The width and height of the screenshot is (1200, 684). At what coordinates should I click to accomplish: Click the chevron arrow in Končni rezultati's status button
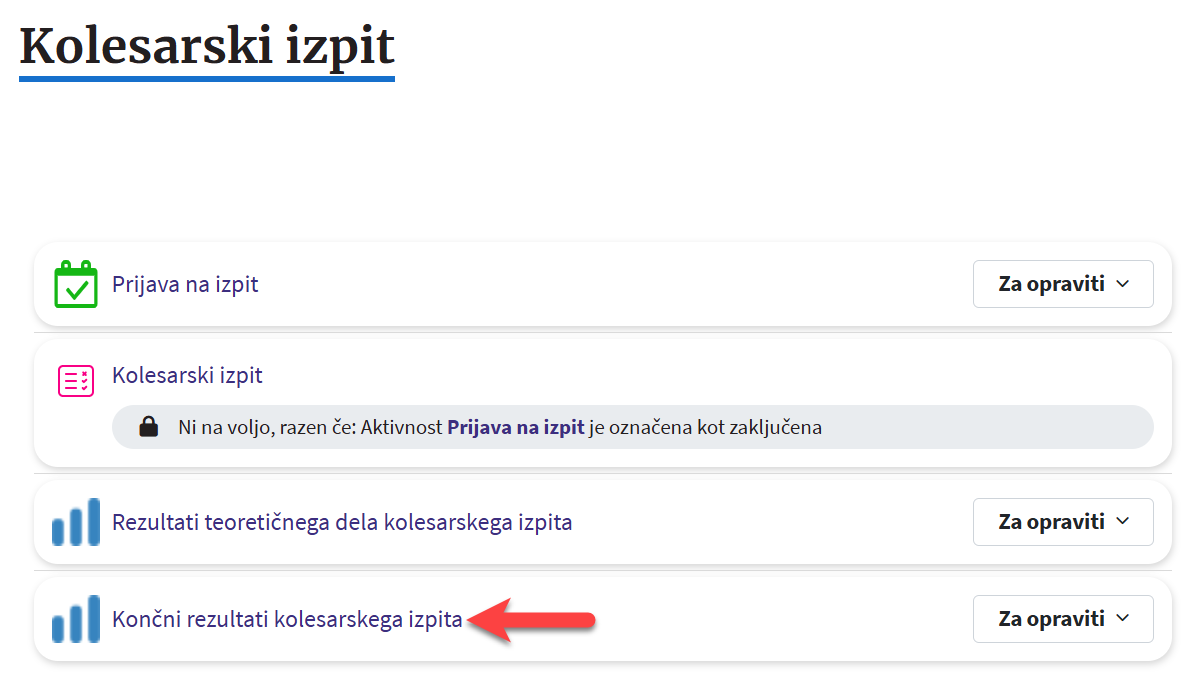pos(1122,619)
